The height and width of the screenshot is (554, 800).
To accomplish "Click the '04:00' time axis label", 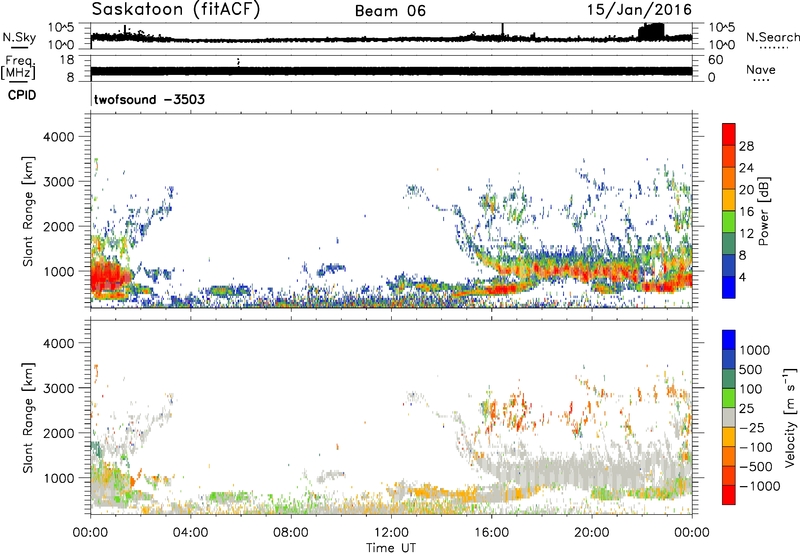I will tap(190, 532).
